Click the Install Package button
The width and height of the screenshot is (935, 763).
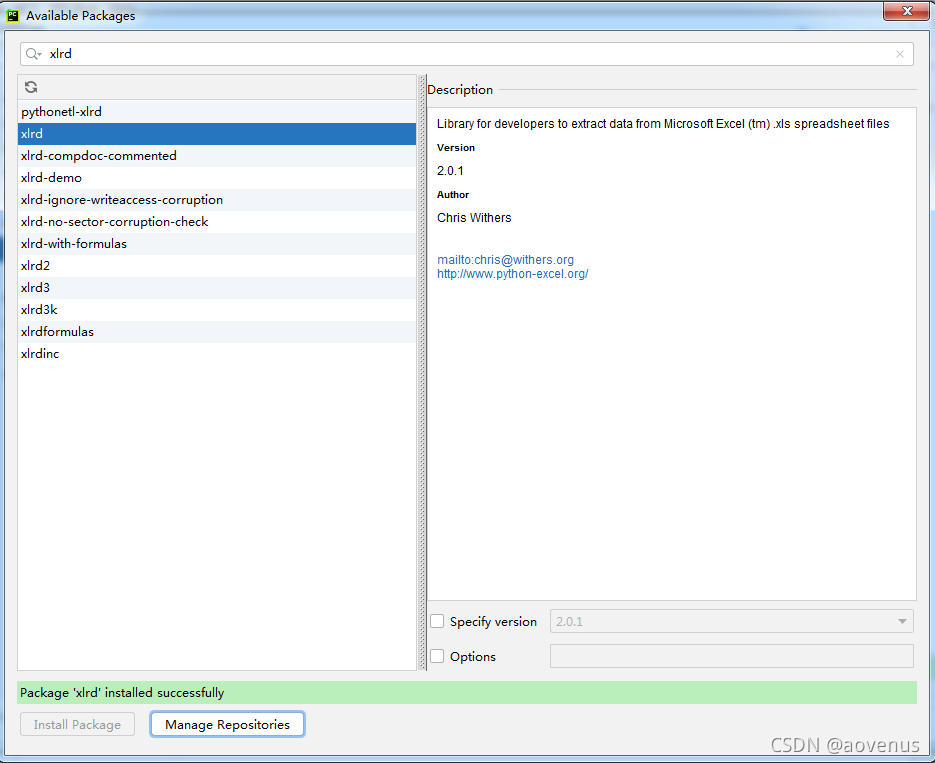(77, 724)
